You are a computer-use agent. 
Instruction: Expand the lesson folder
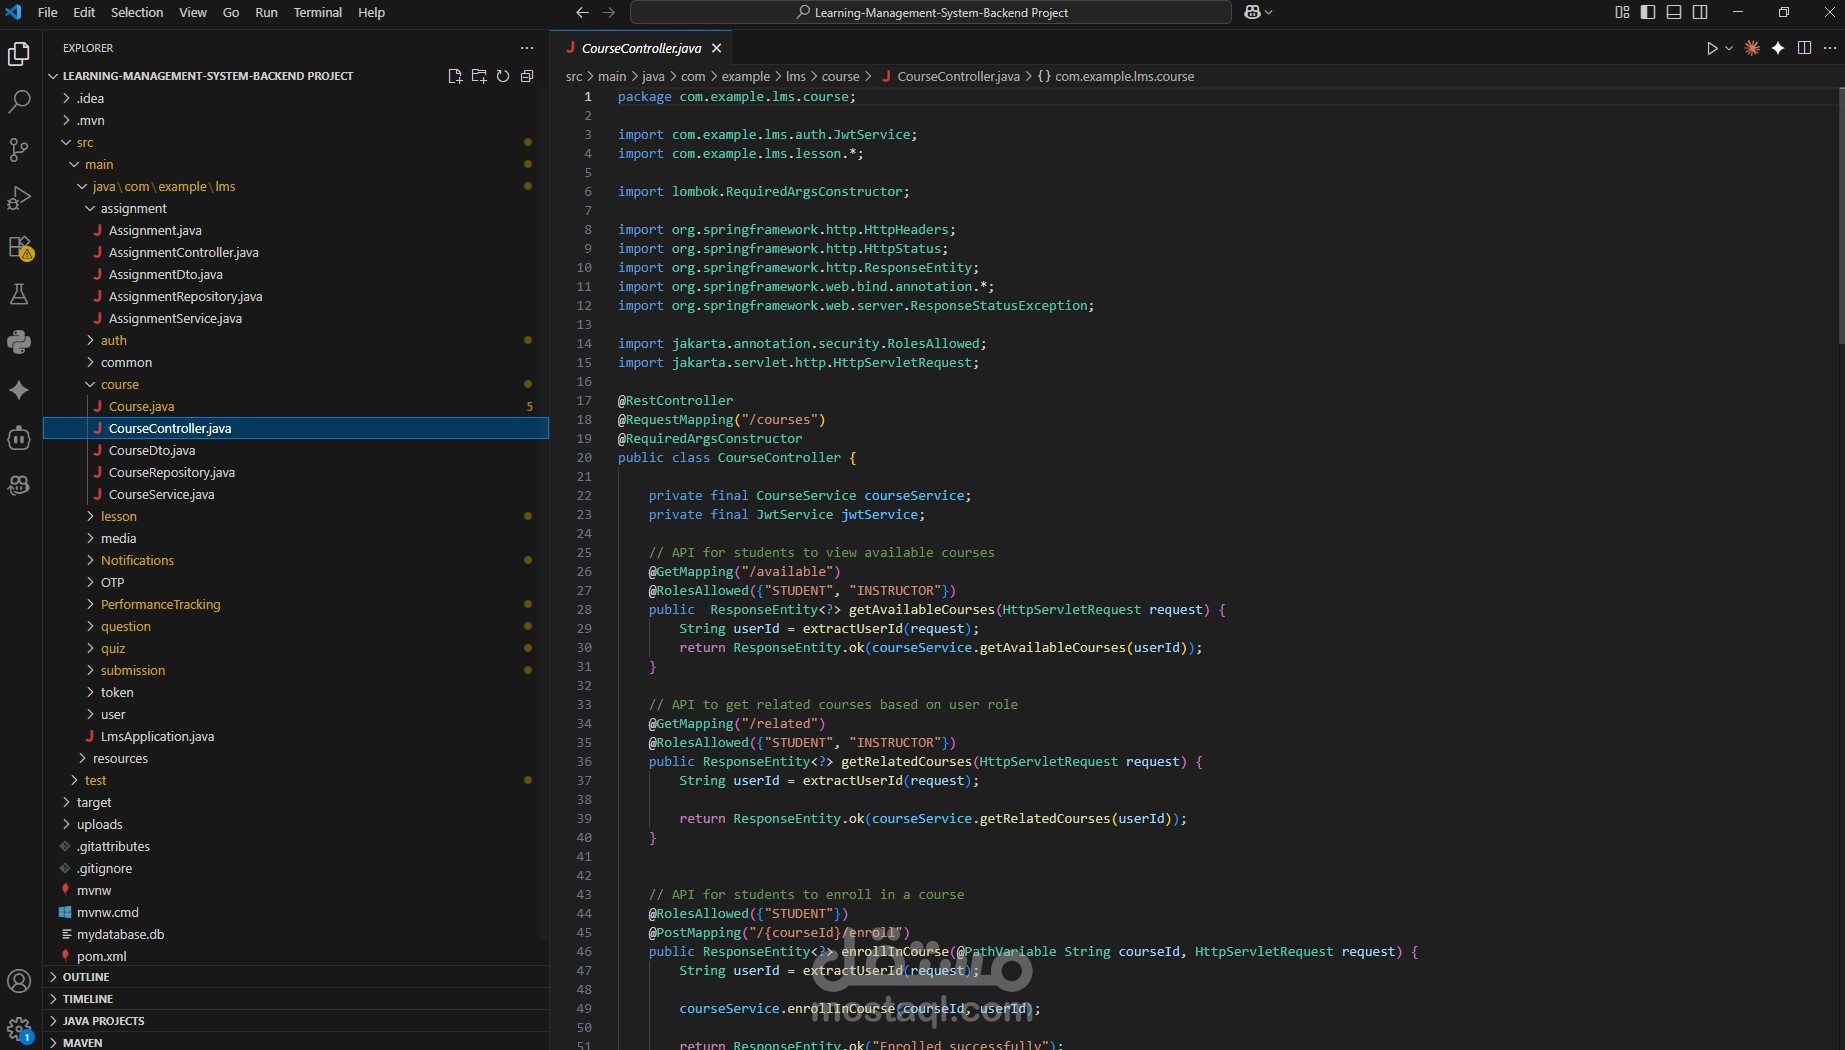tap(118, 516)
